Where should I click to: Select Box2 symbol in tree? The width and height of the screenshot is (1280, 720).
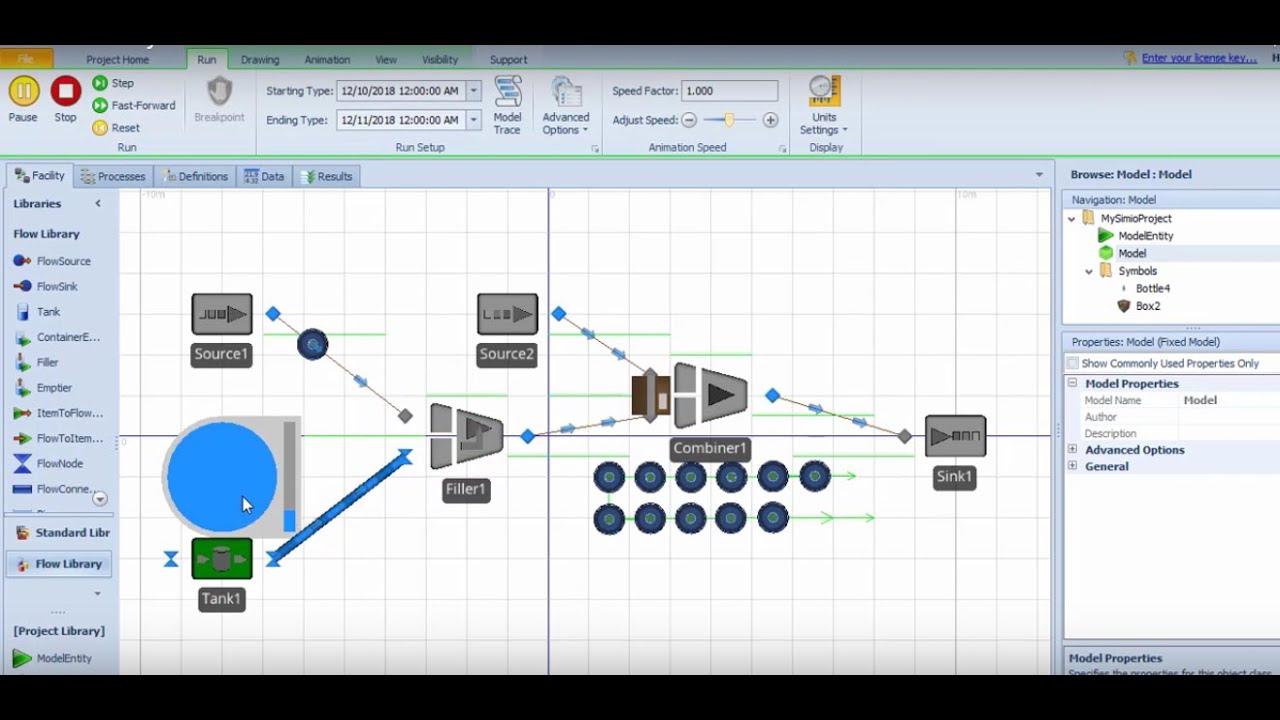1138,306
